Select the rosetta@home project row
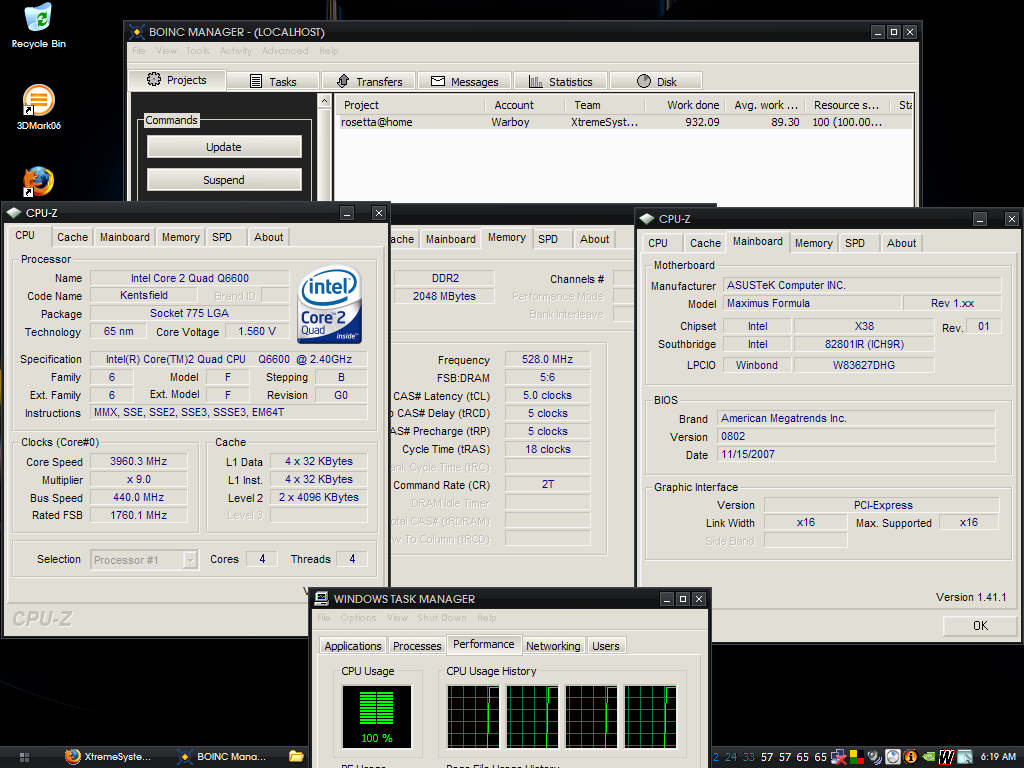The height and width of the screenshot is (768, 1024). click(626, 122)
